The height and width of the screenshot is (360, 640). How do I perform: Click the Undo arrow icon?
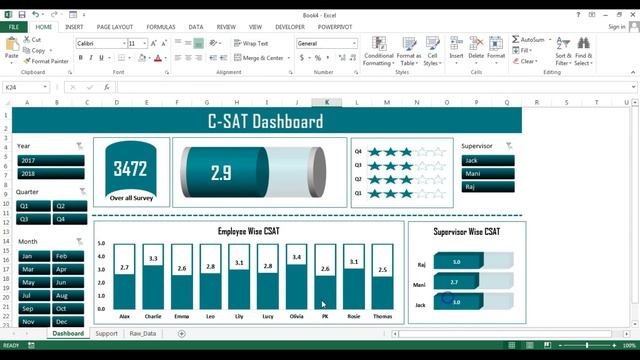36,15
